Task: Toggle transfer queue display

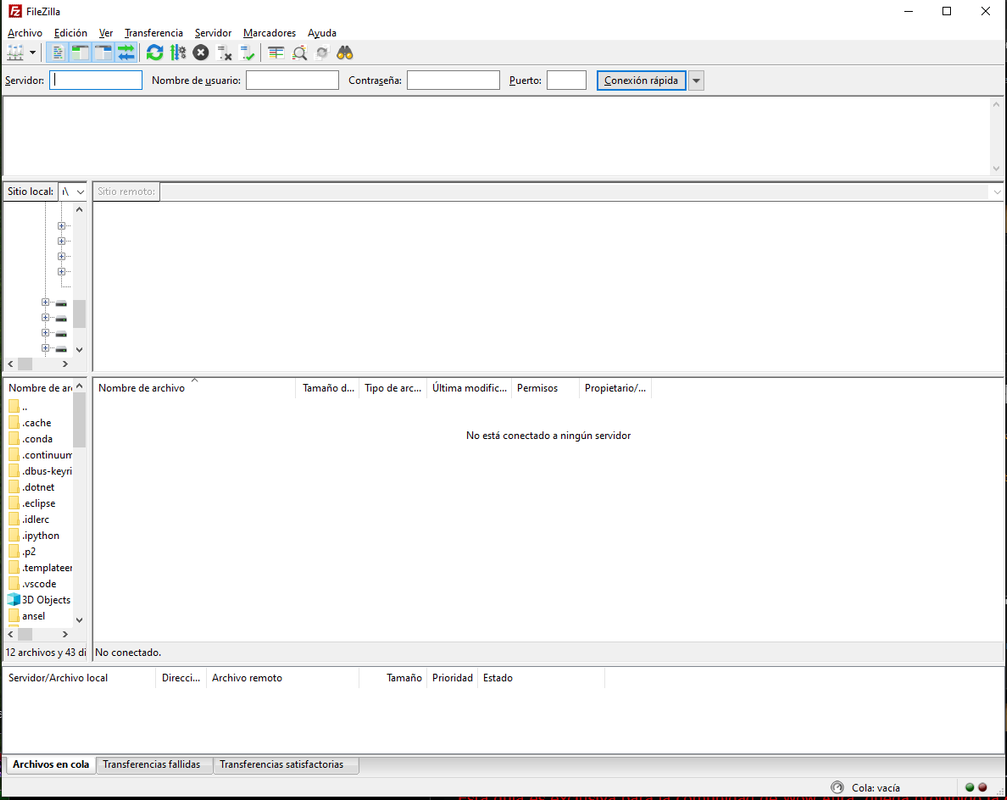Action: coord(127,53)
